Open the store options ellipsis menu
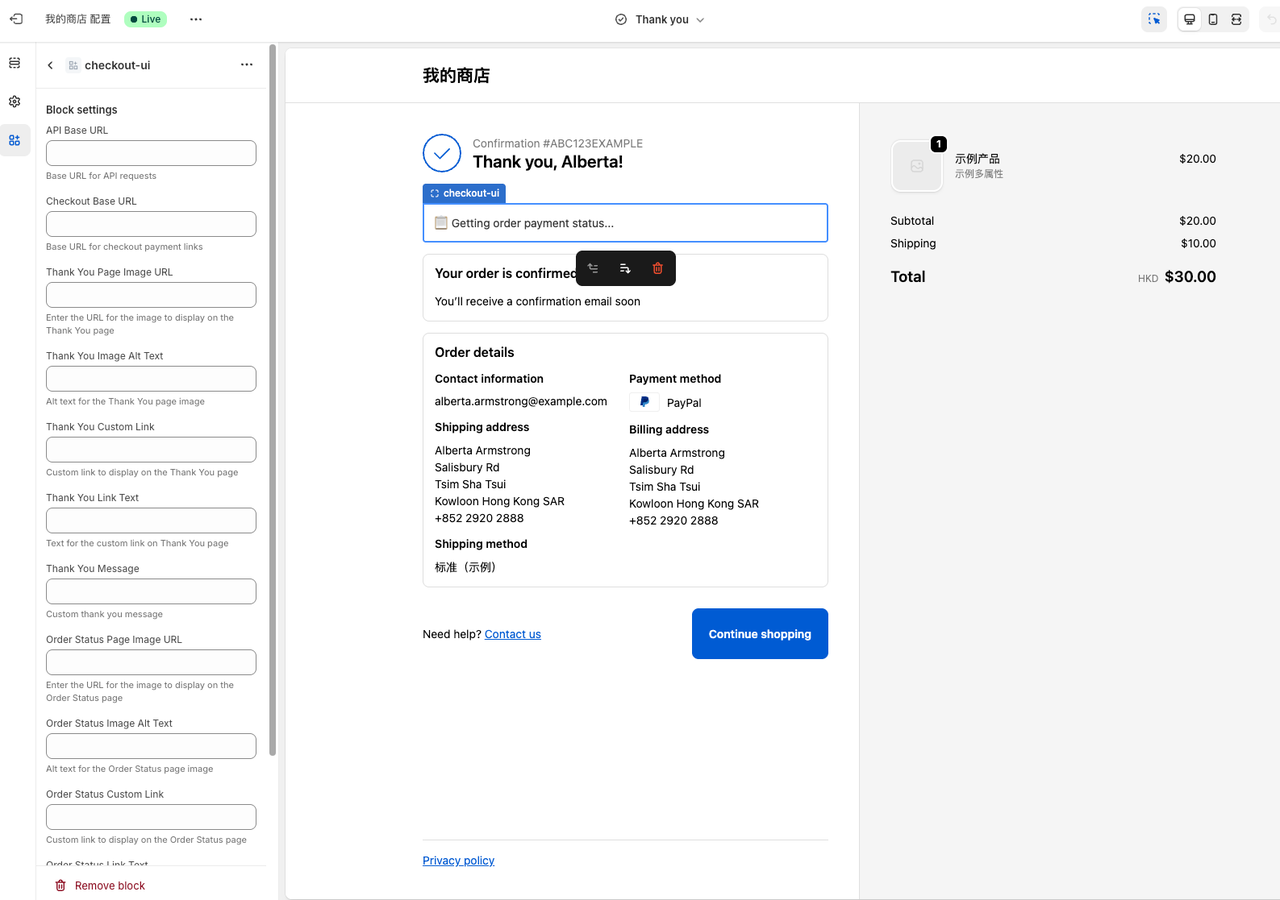 click(x=196, y=19)
